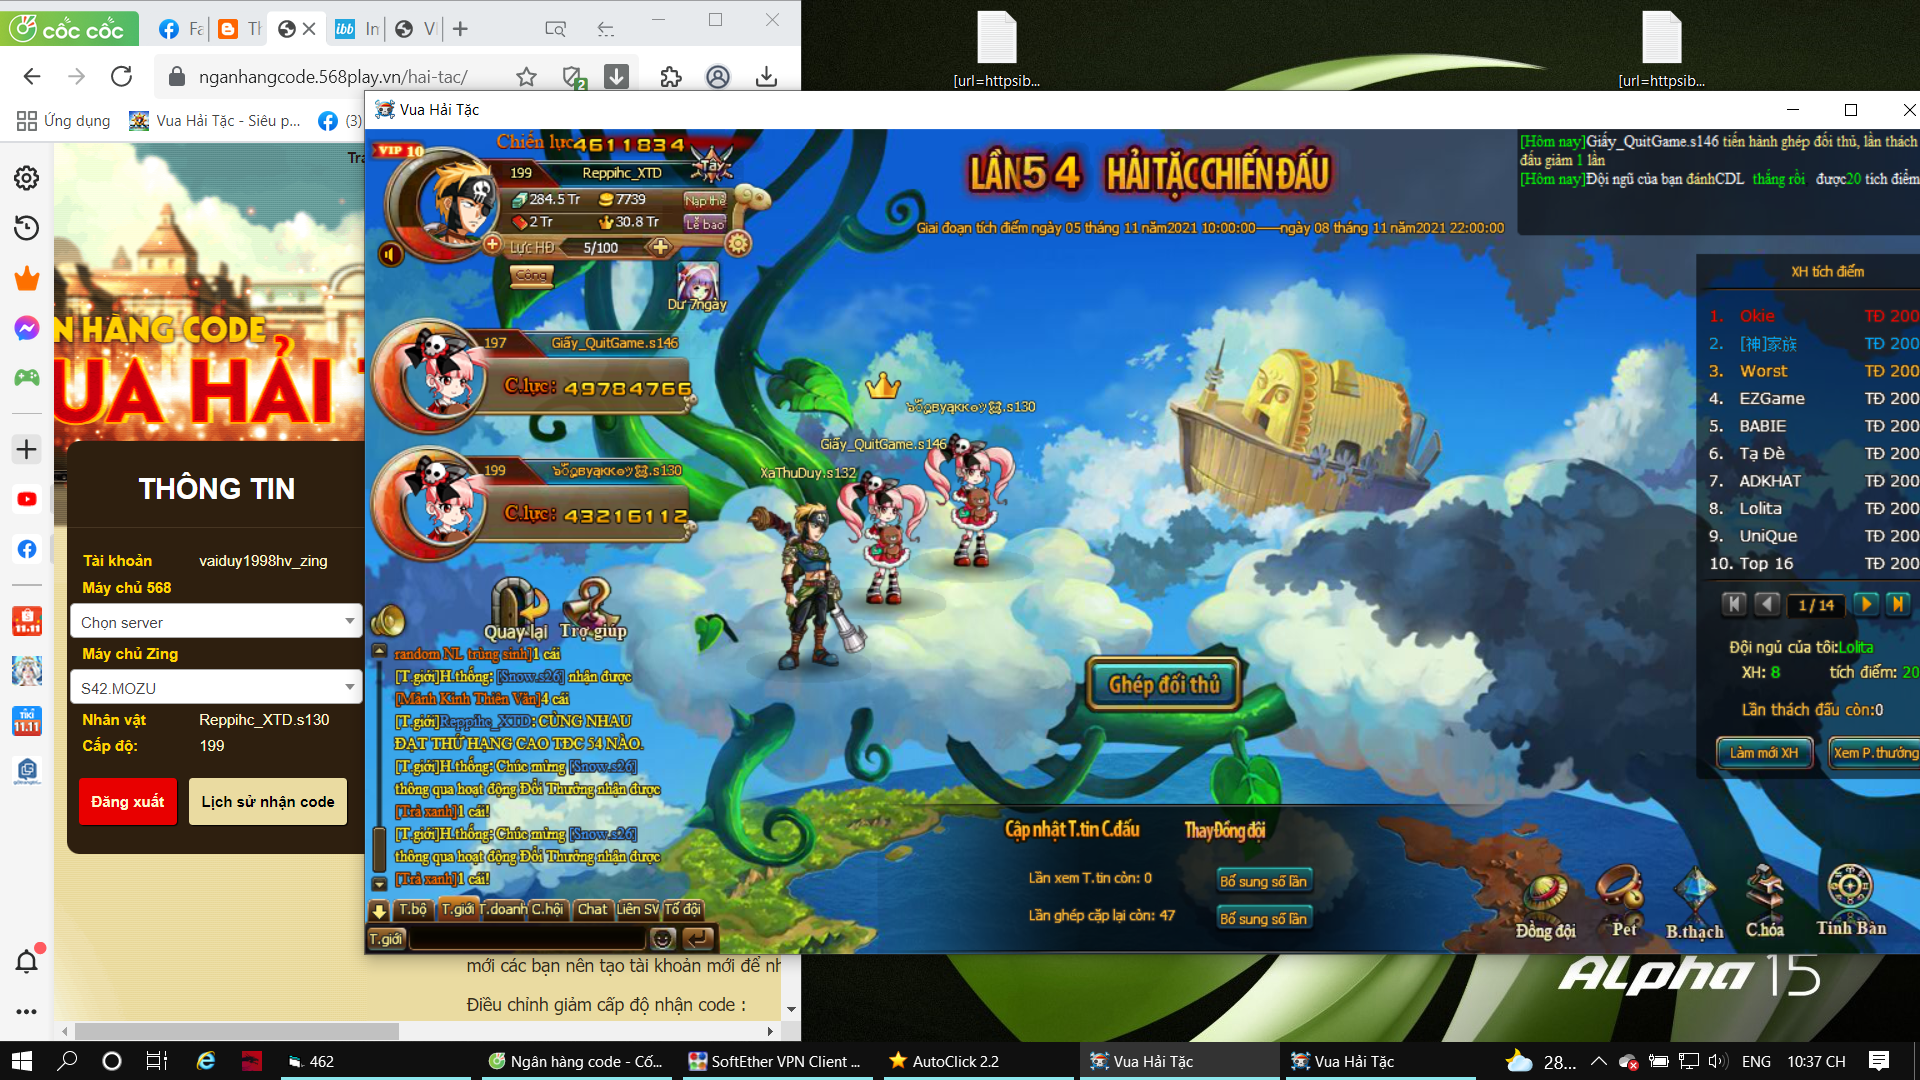Screen dimensions: 1920x1080
Task: Open the C.hóa forge icon
Action: point(1765,902)
